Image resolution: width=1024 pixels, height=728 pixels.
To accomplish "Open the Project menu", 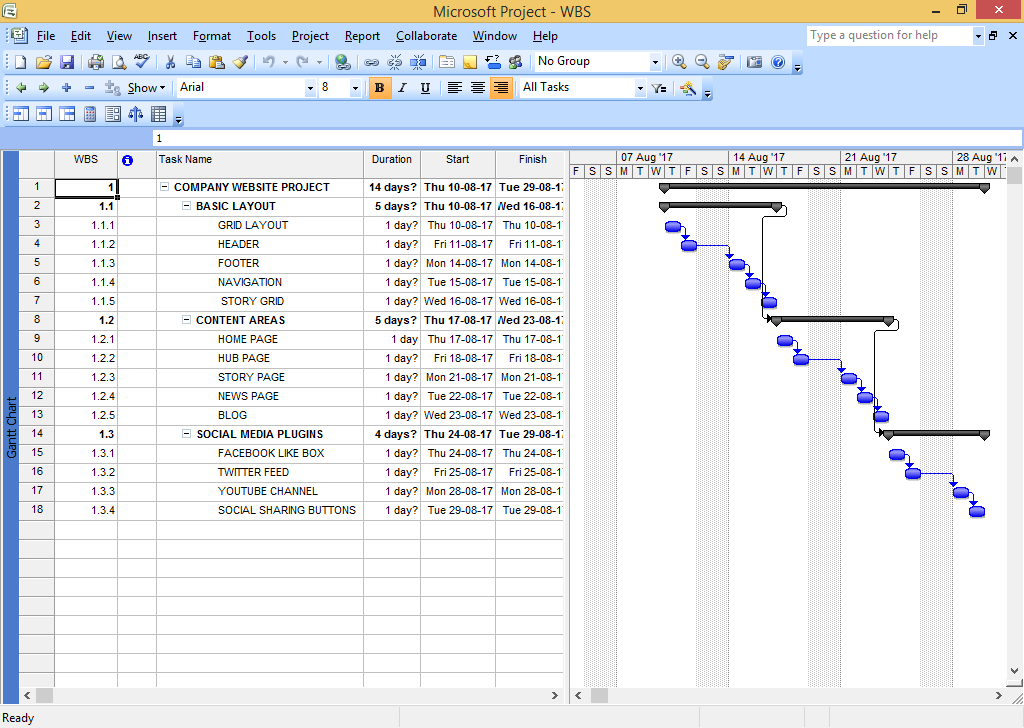I will click(310, 36).
